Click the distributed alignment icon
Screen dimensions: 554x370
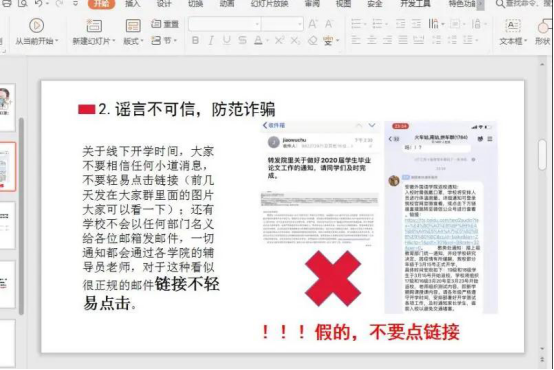pos(419,40)
